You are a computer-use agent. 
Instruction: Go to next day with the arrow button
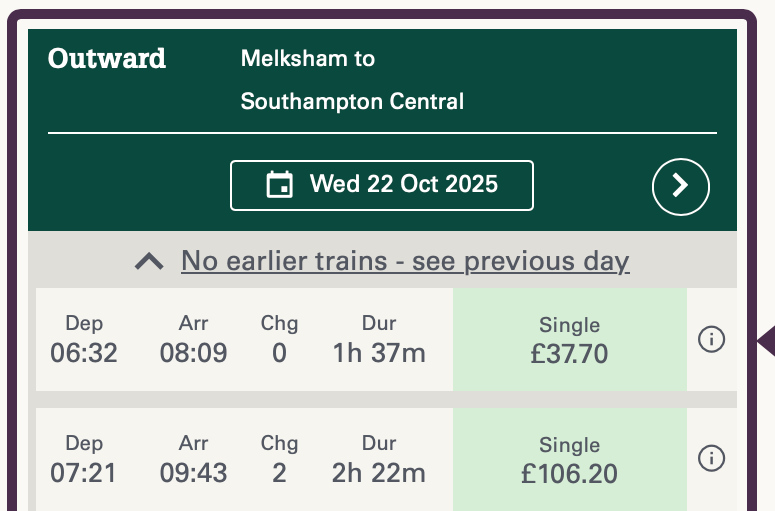coord(681,185)
